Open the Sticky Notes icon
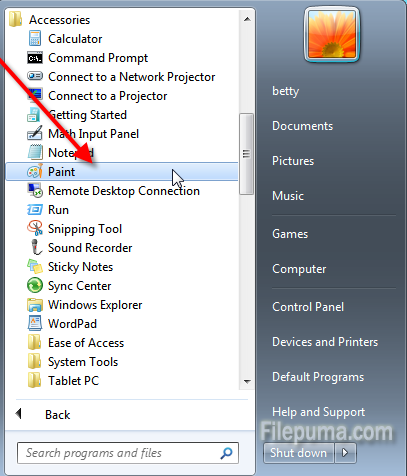Screen dimensions: 407x476 pos(35,267)
